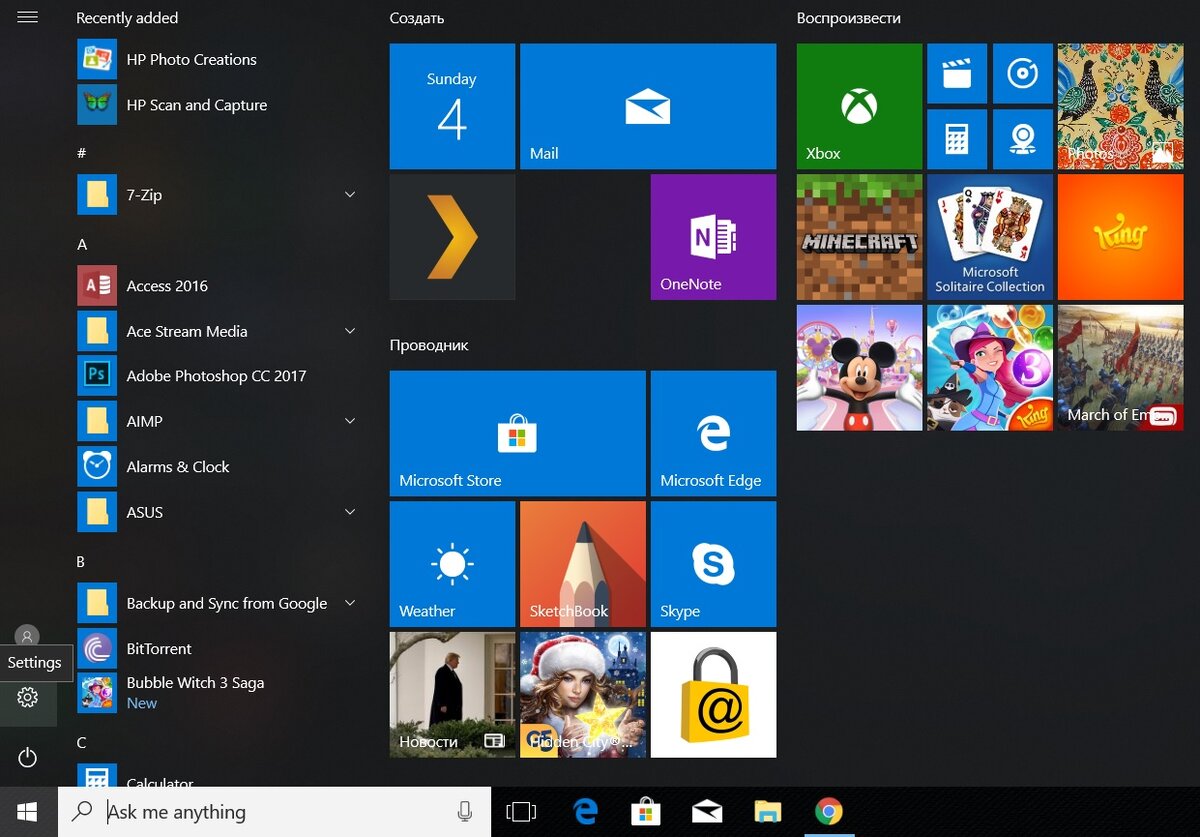1200x837 pixels.
Task: Open Microsoft Store from the taskbar
Action: (646, 812)
